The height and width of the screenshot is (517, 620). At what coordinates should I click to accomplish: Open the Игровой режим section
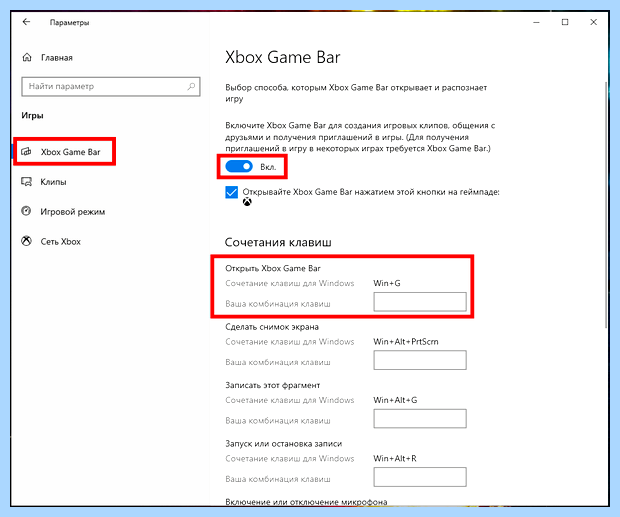click(73, 212)
